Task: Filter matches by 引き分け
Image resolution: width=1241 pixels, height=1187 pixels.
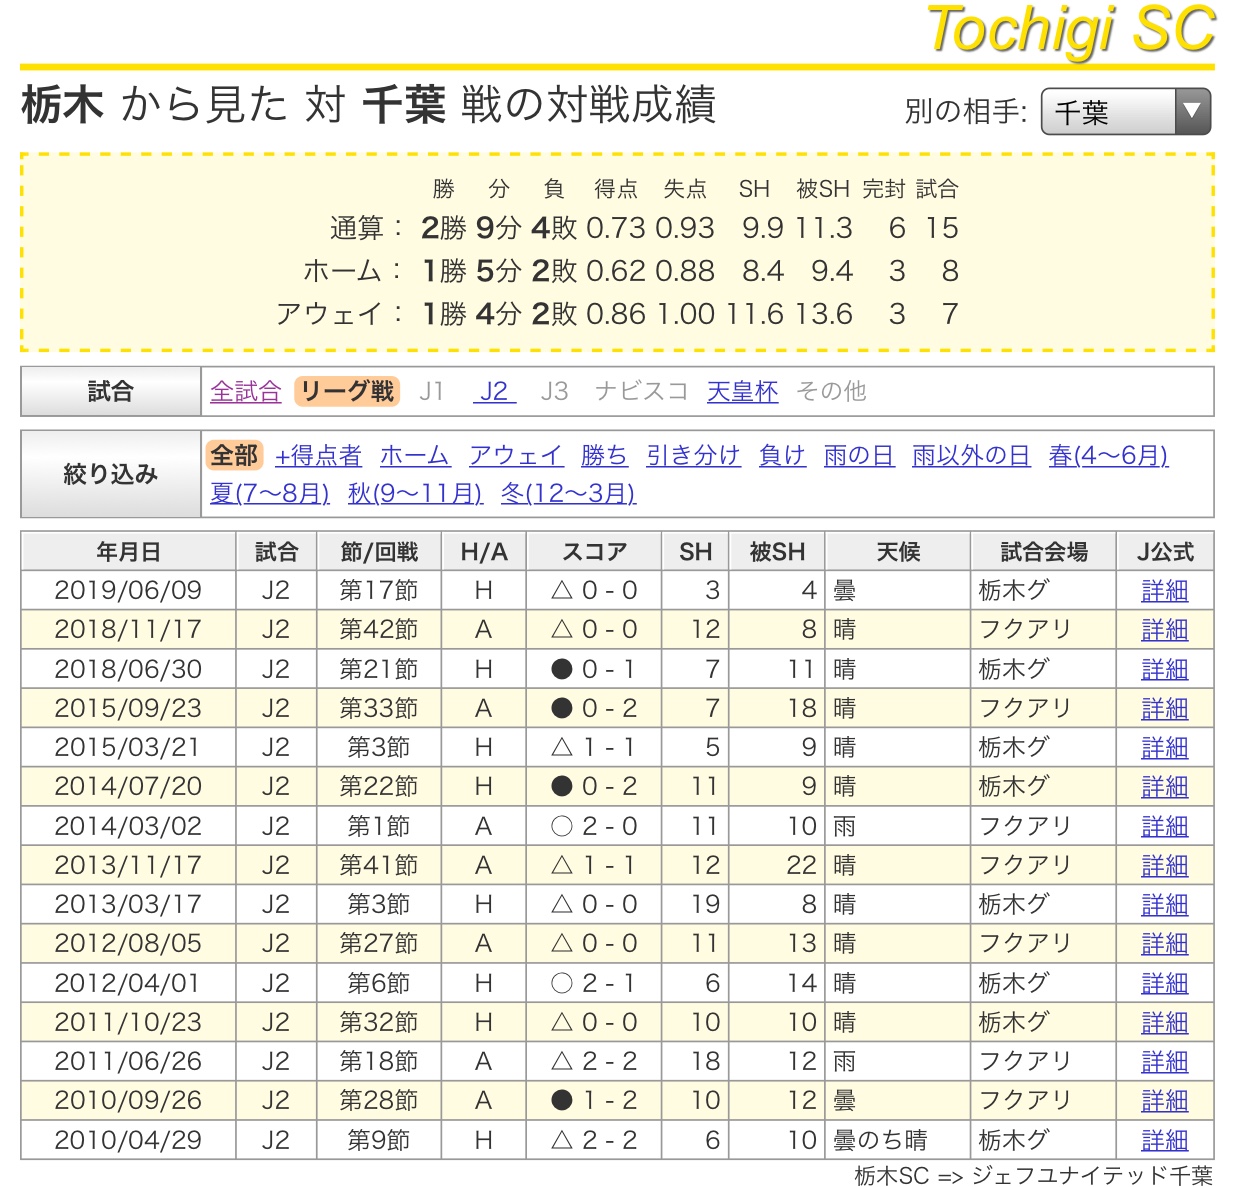Action: 693,456
